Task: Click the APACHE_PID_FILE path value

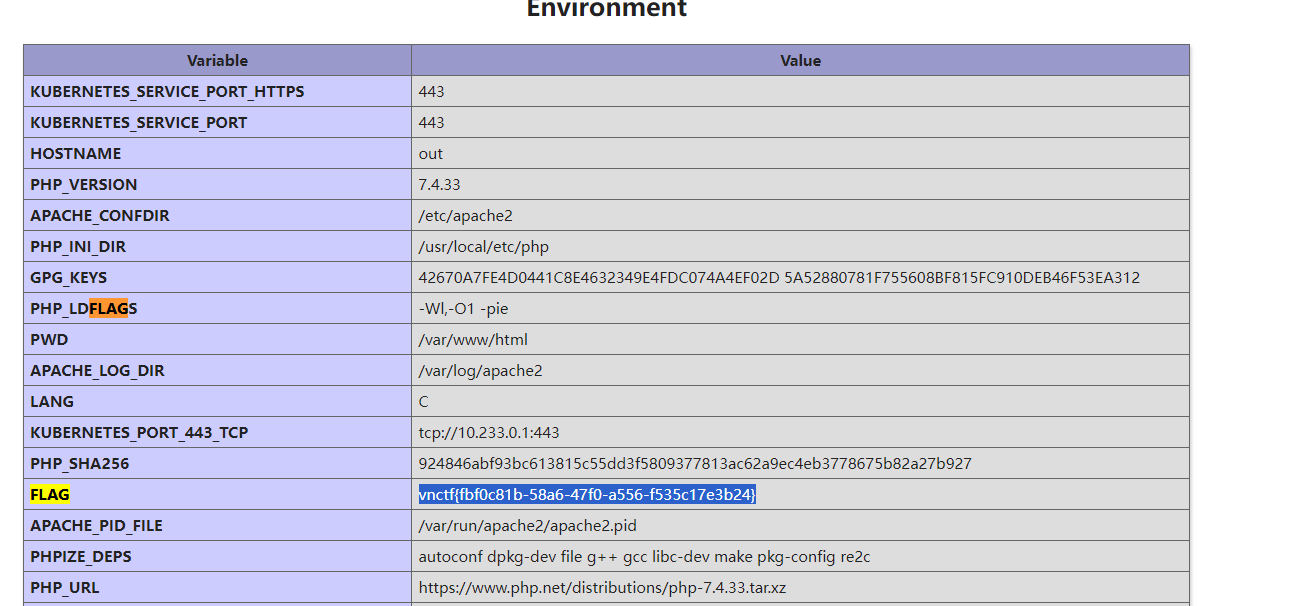Action: coord(527,525)
